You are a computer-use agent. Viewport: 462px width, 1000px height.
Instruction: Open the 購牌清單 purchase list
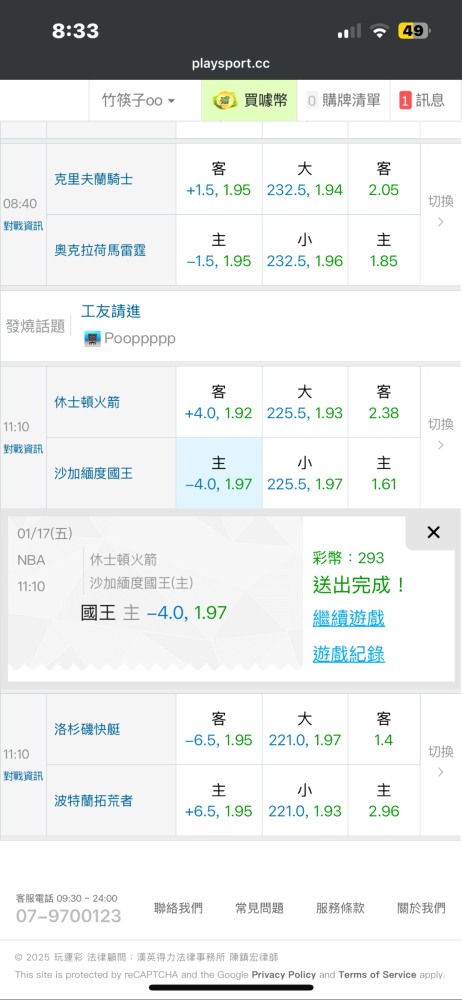(x=343, y=100)
